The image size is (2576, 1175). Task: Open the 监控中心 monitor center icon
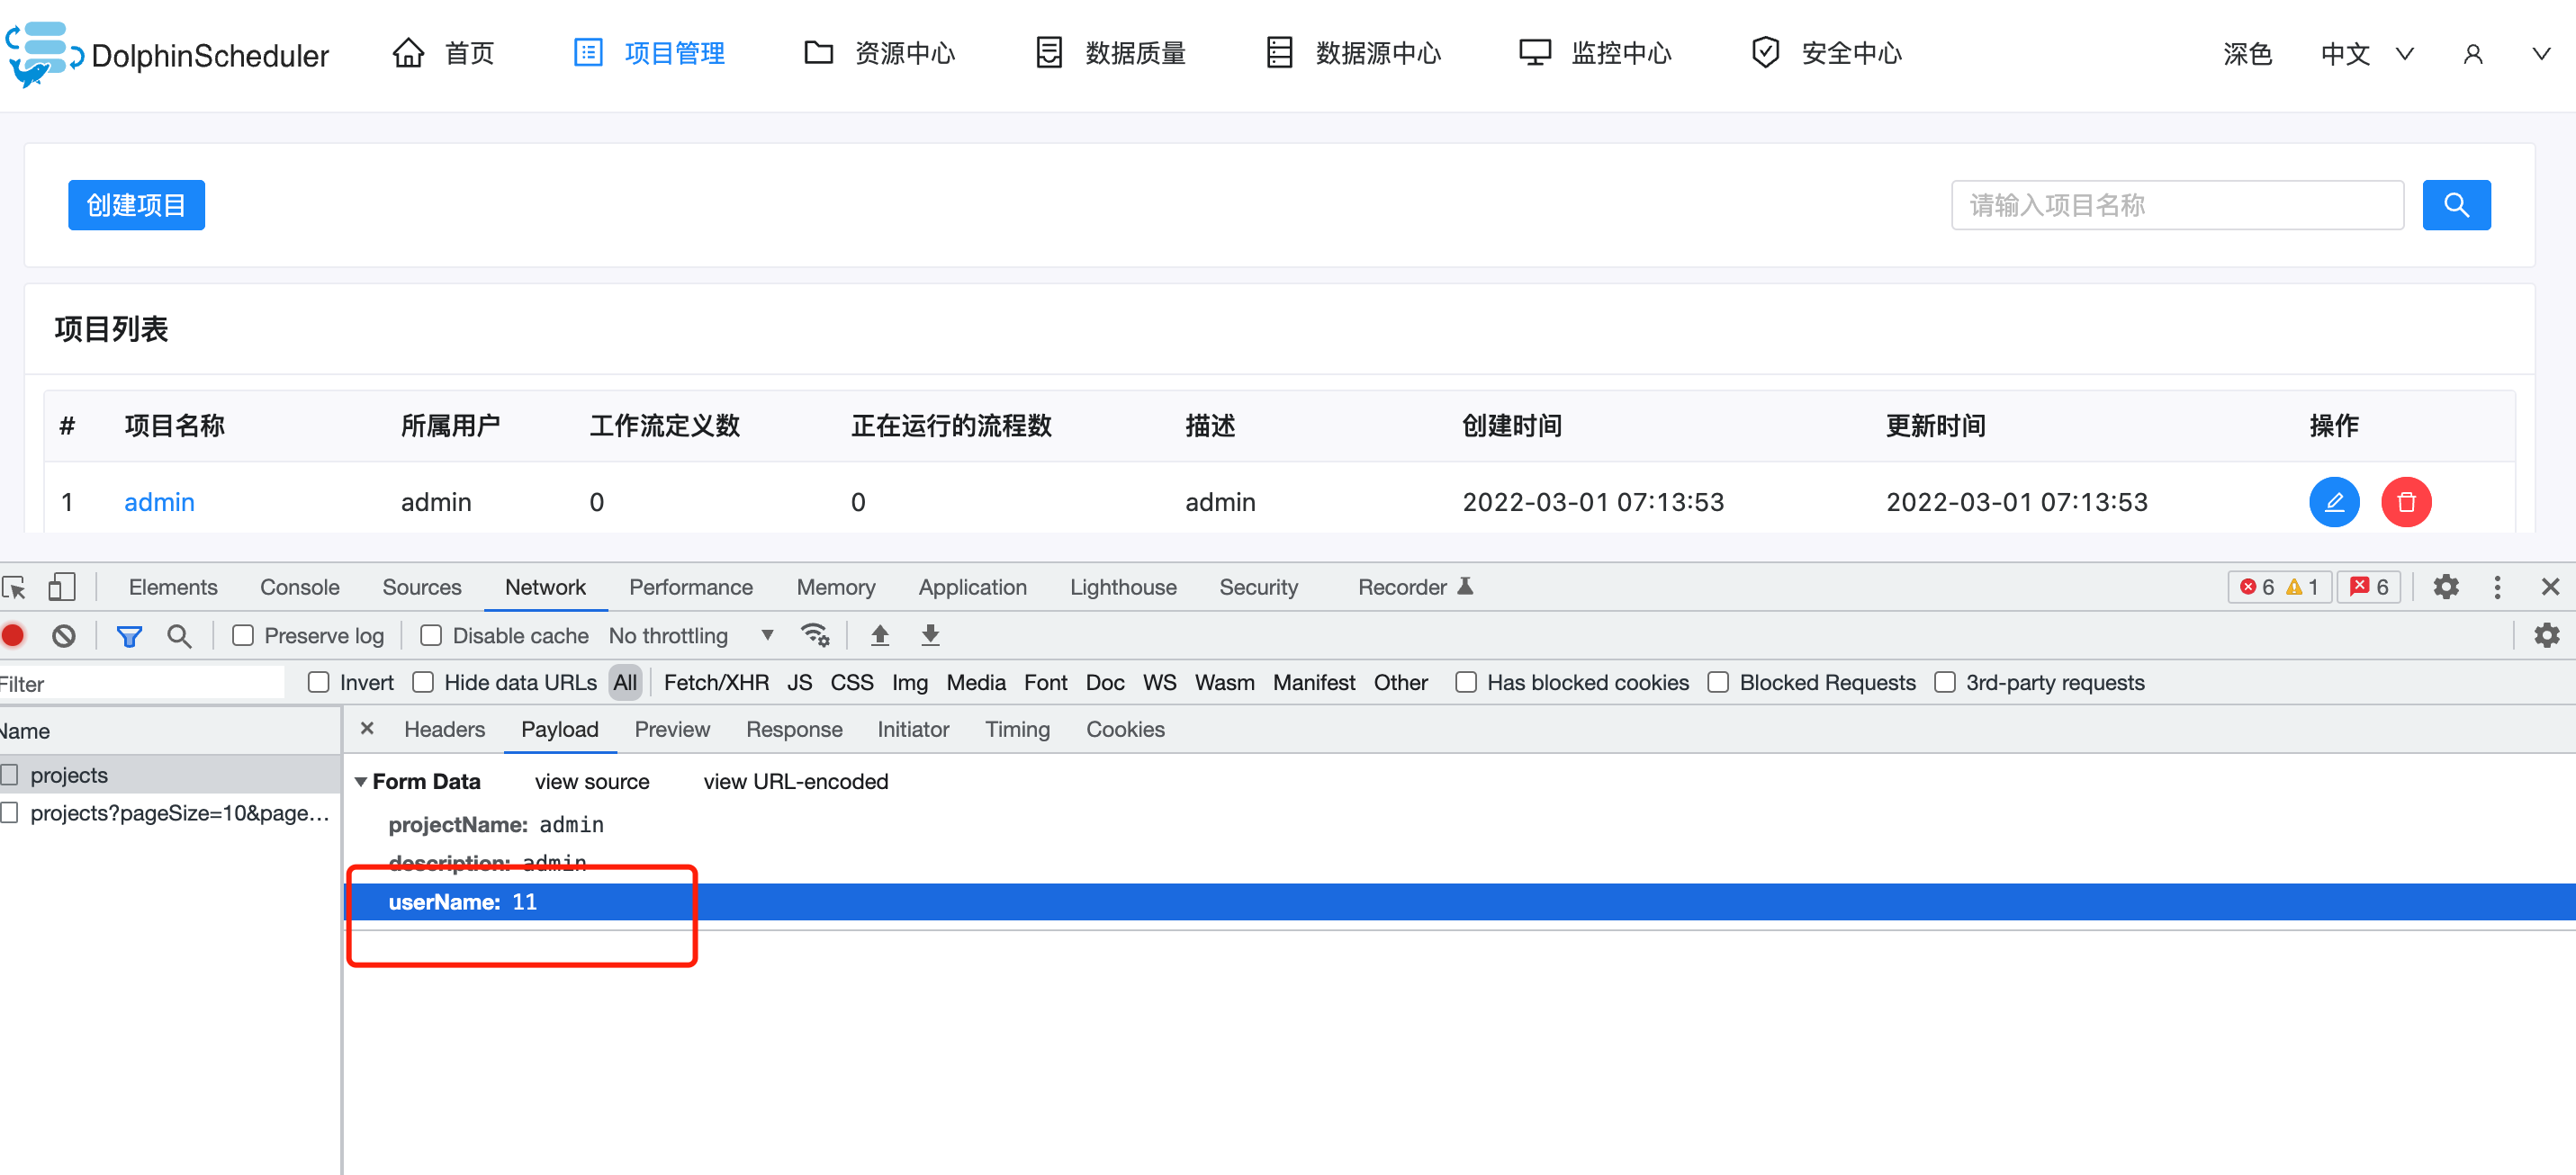[1535, 52]
